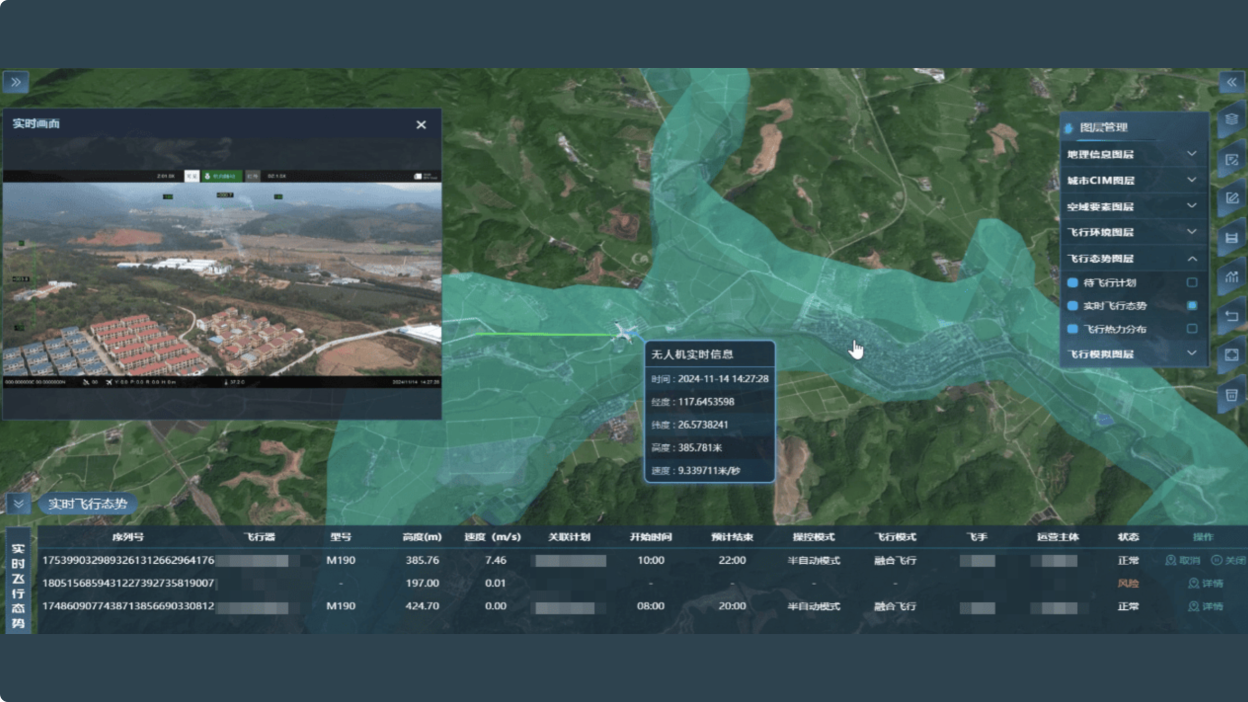Select serial number row starting 180515
Image resolution: width=1248 pixels, height=702 pixels.
coord(127,583)
